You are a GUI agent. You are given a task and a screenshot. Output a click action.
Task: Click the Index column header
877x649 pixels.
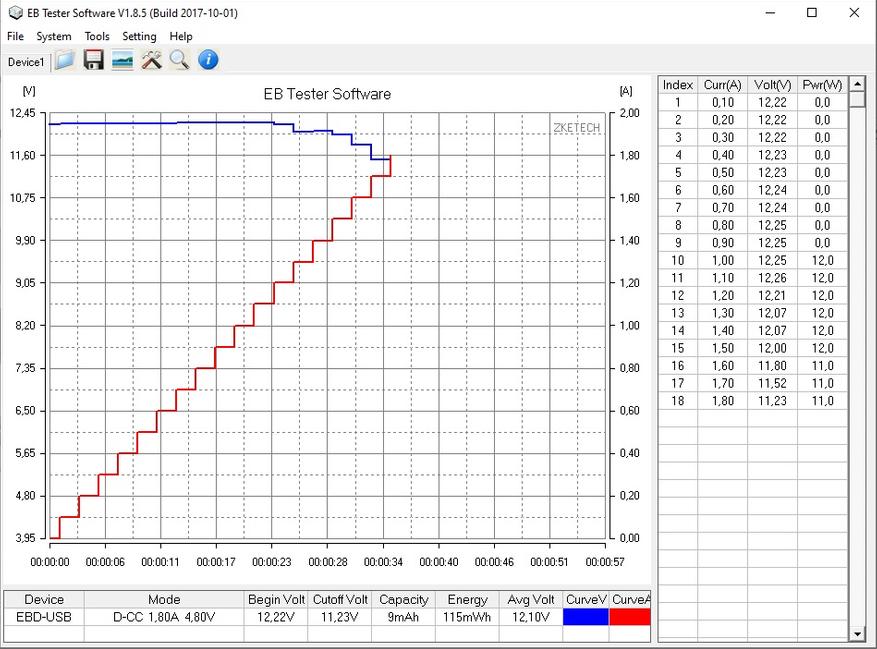[677, 84]
